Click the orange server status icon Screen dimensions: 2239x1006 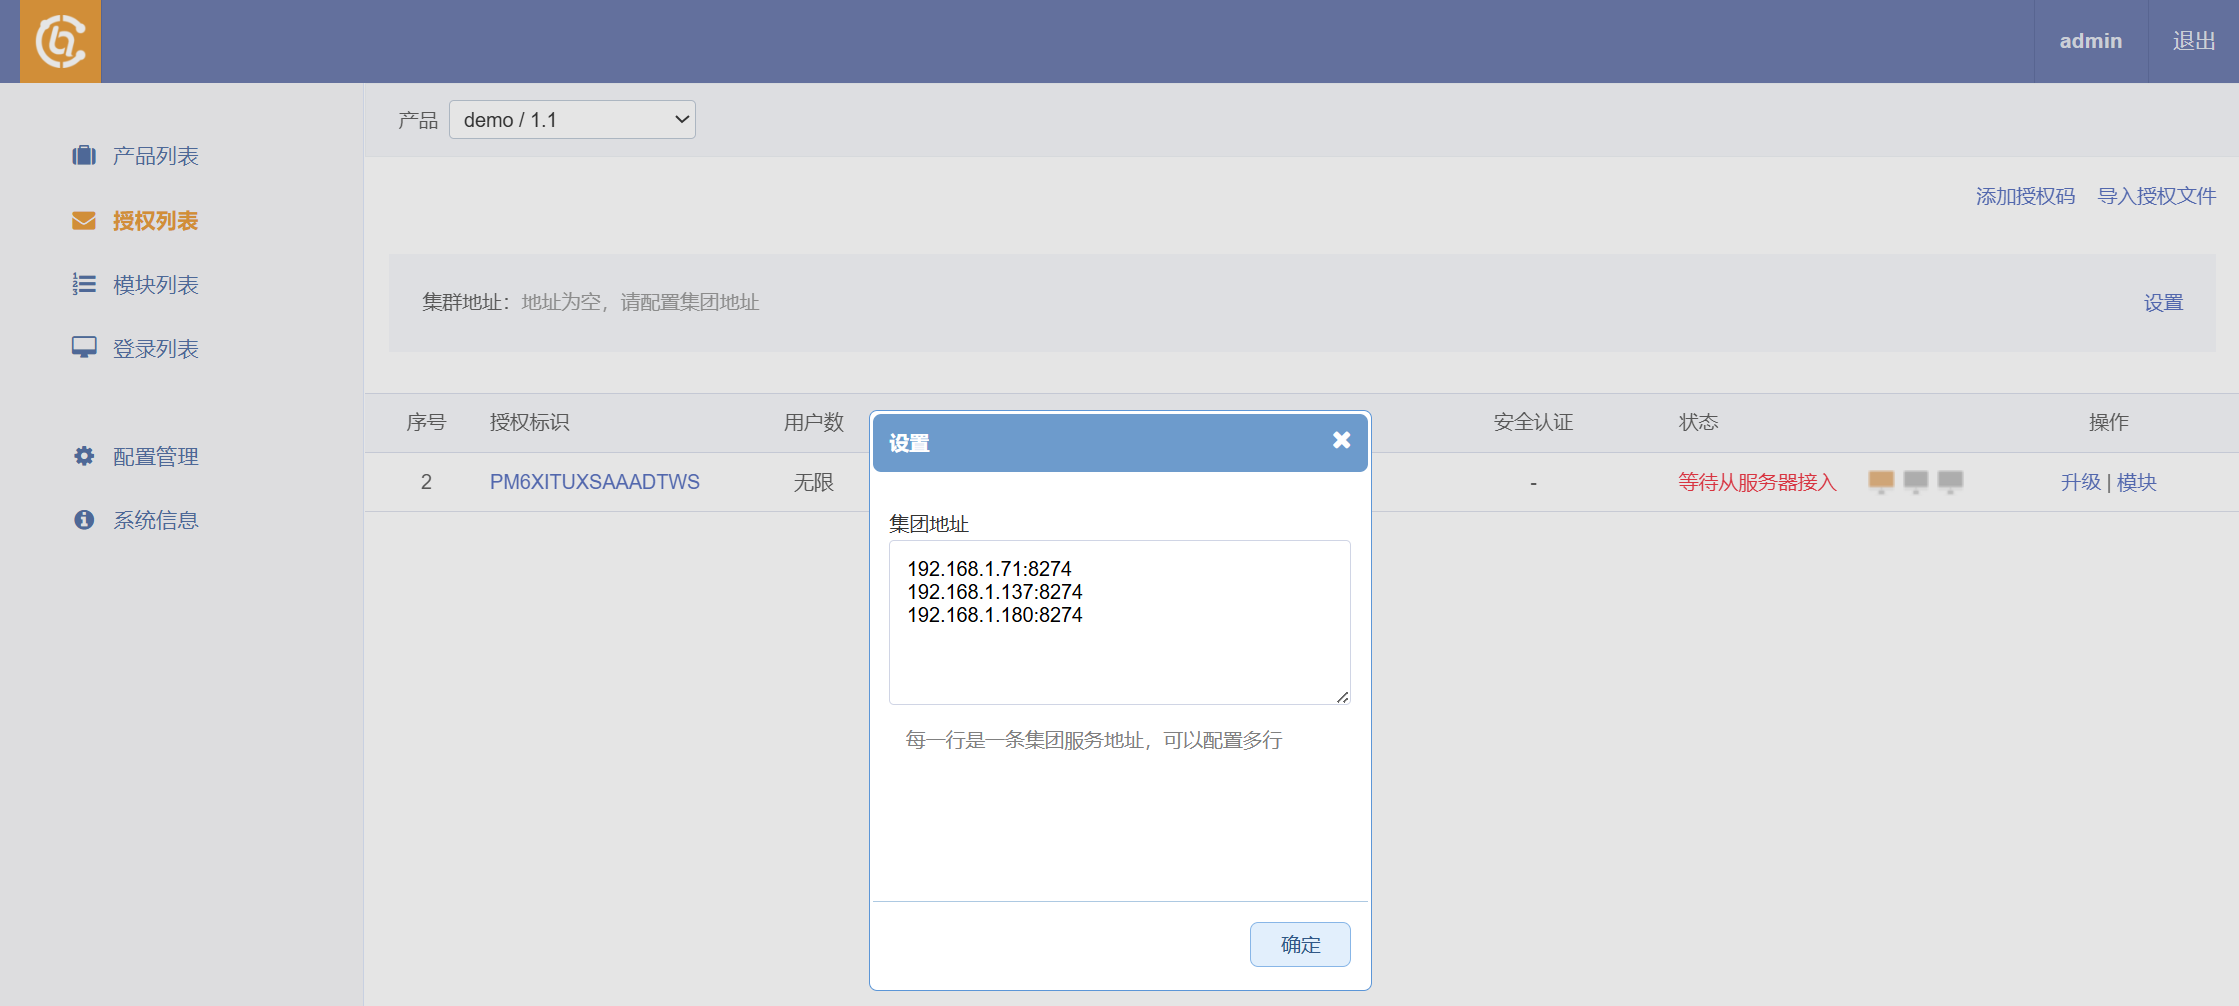1880,481
